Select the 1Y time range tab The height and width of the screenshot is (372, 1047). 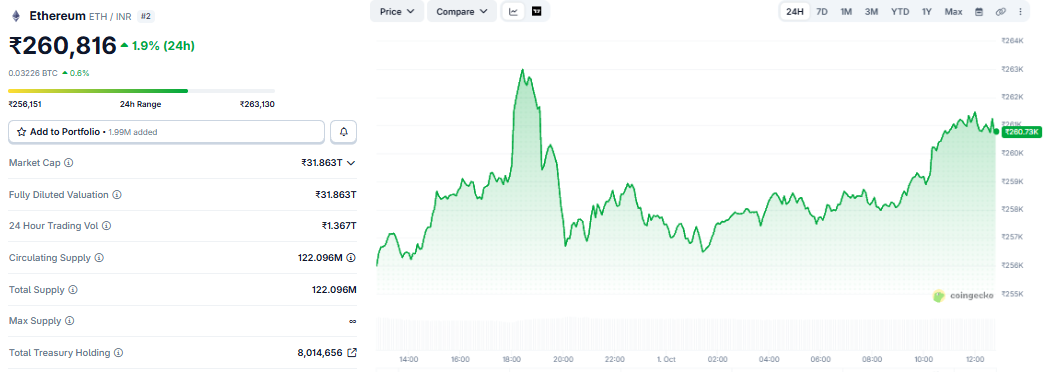click(927, 11)
